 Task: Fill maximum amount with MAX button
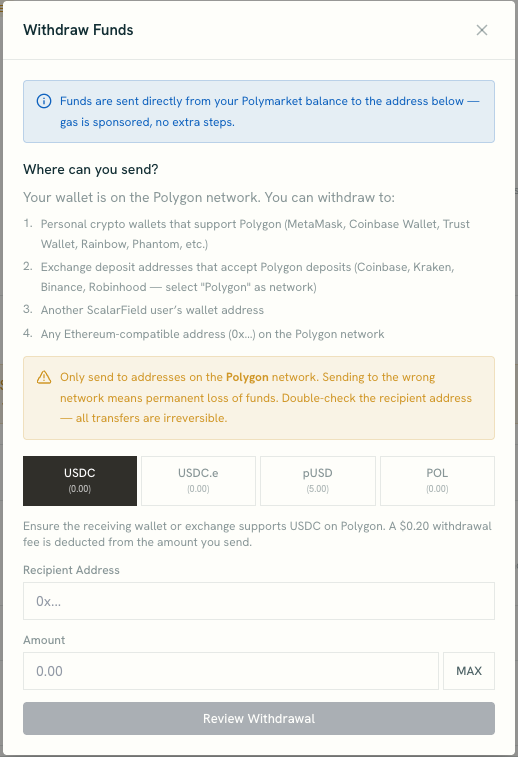(469, 671)
